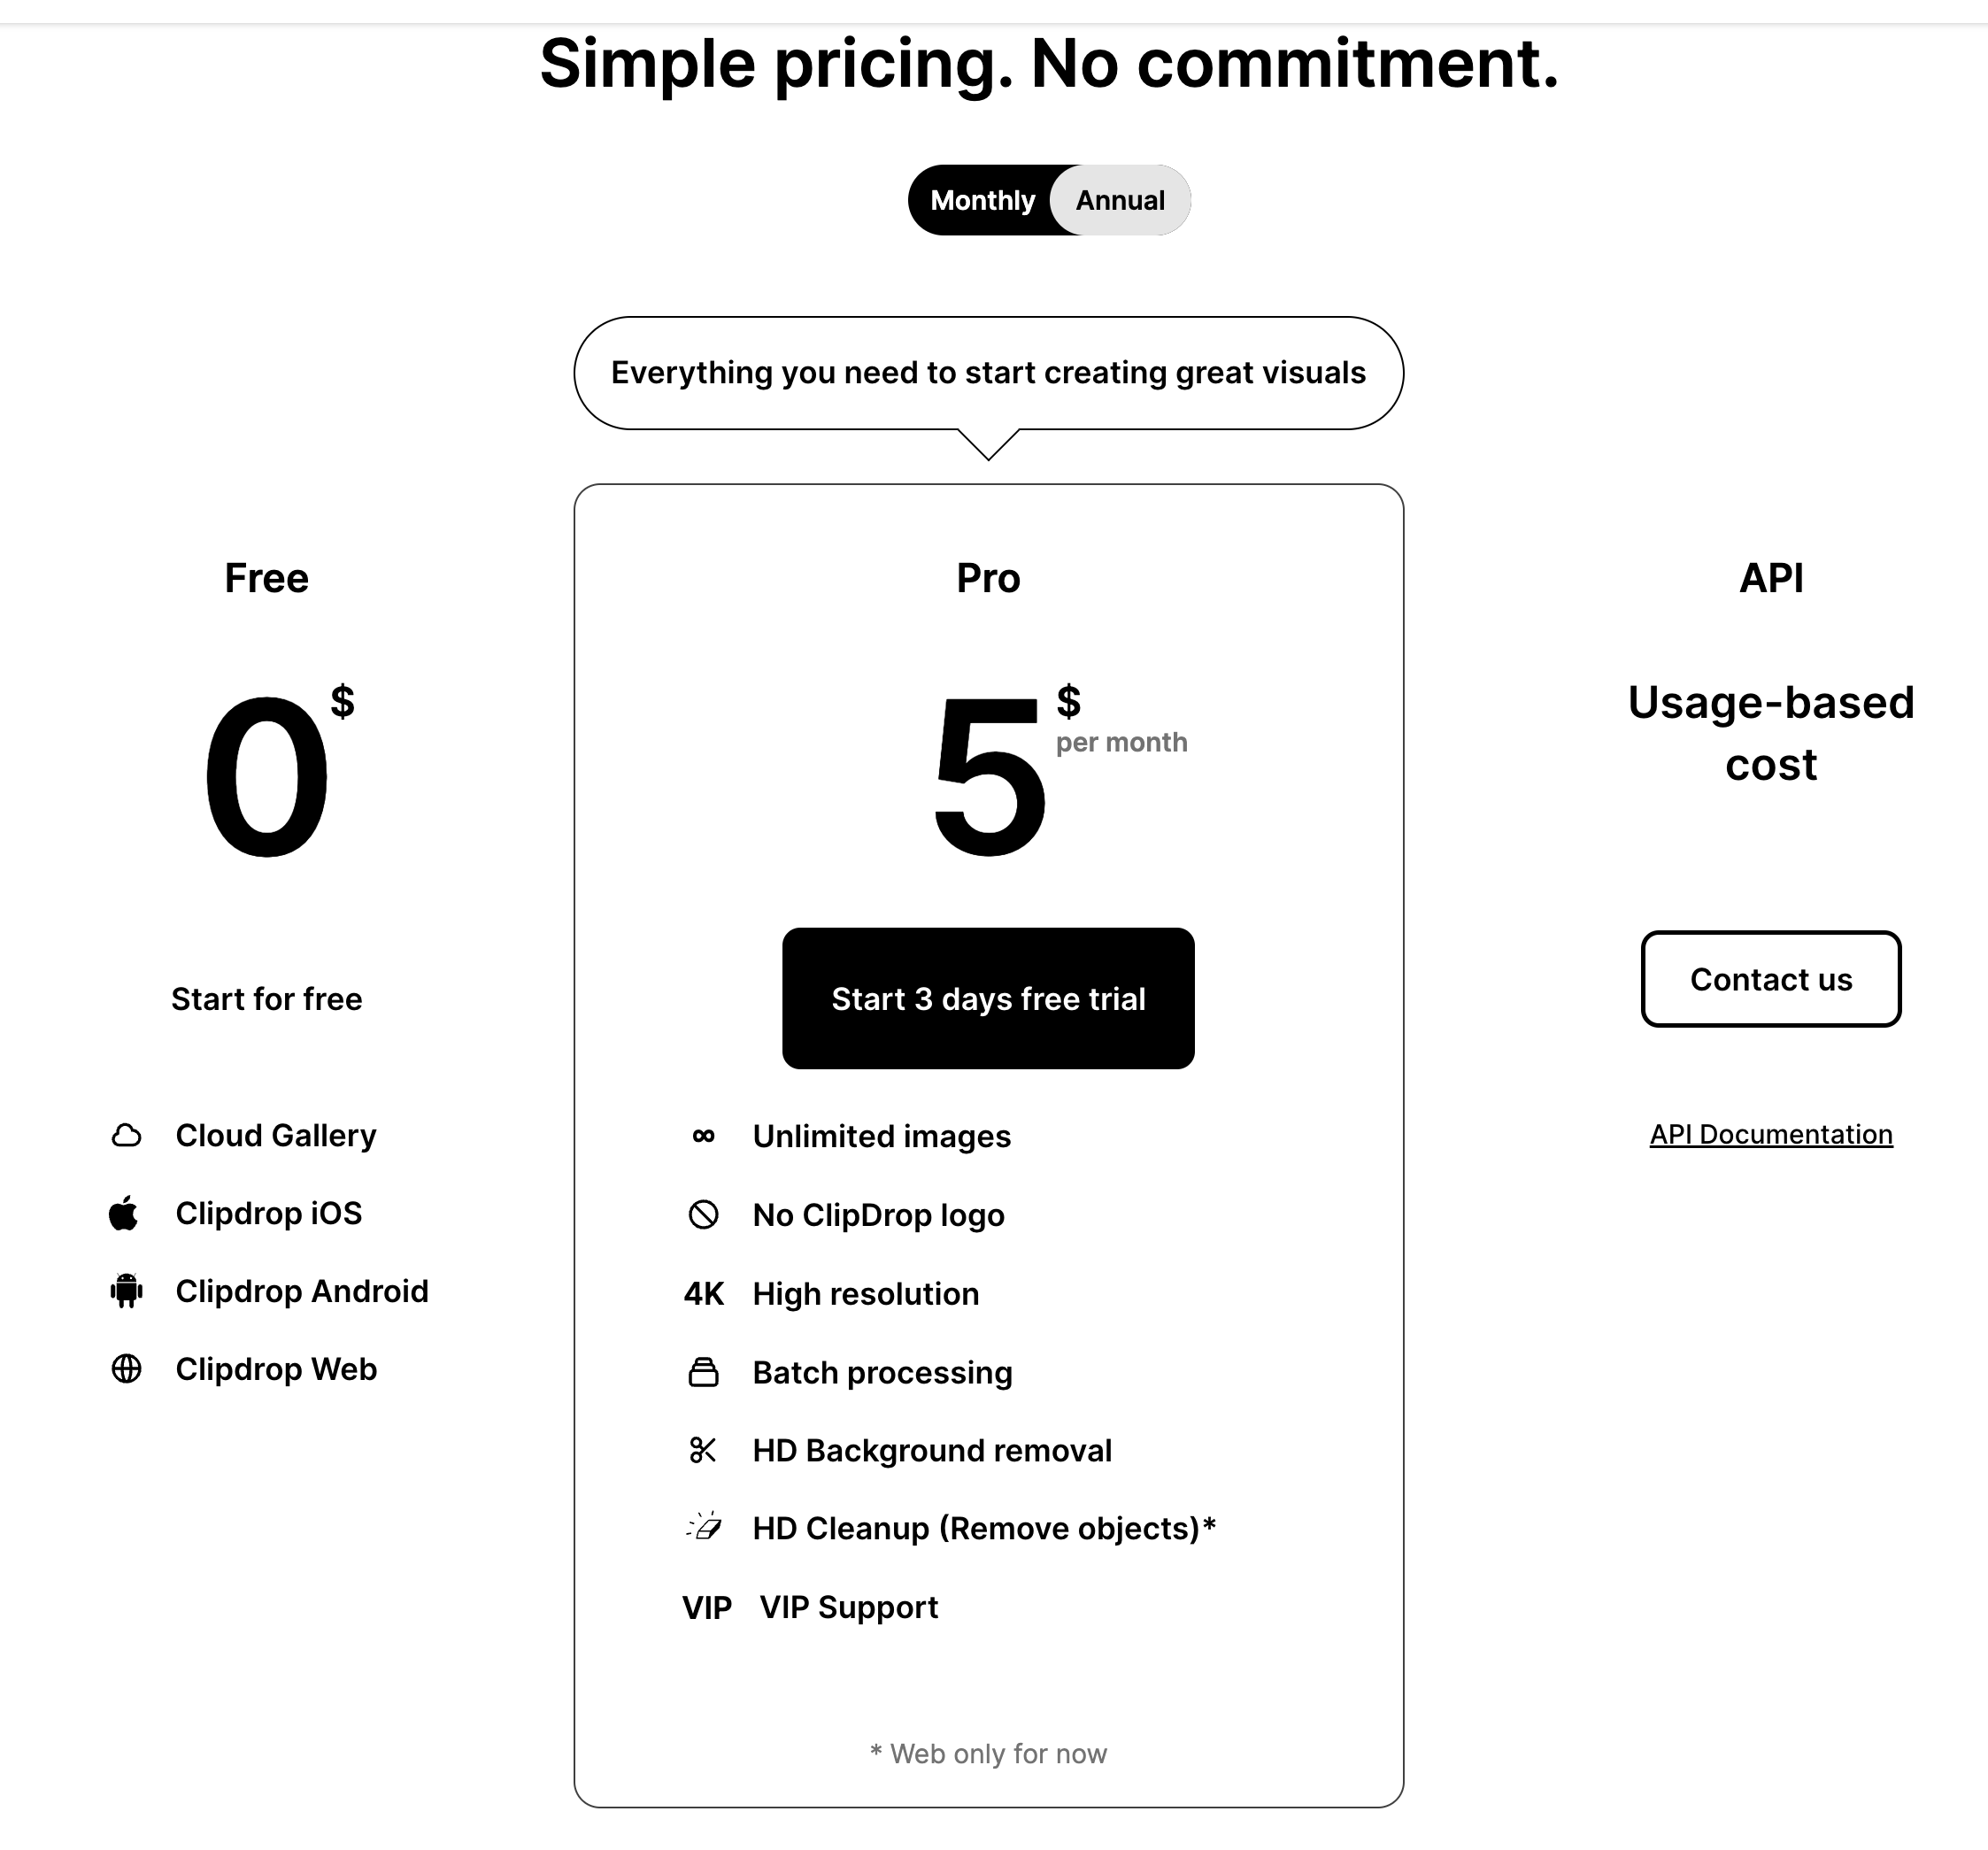Click the Android robot icon
This screenshot has height=1850, width=1988.
pyautogui.click(x=126, y=1291)
